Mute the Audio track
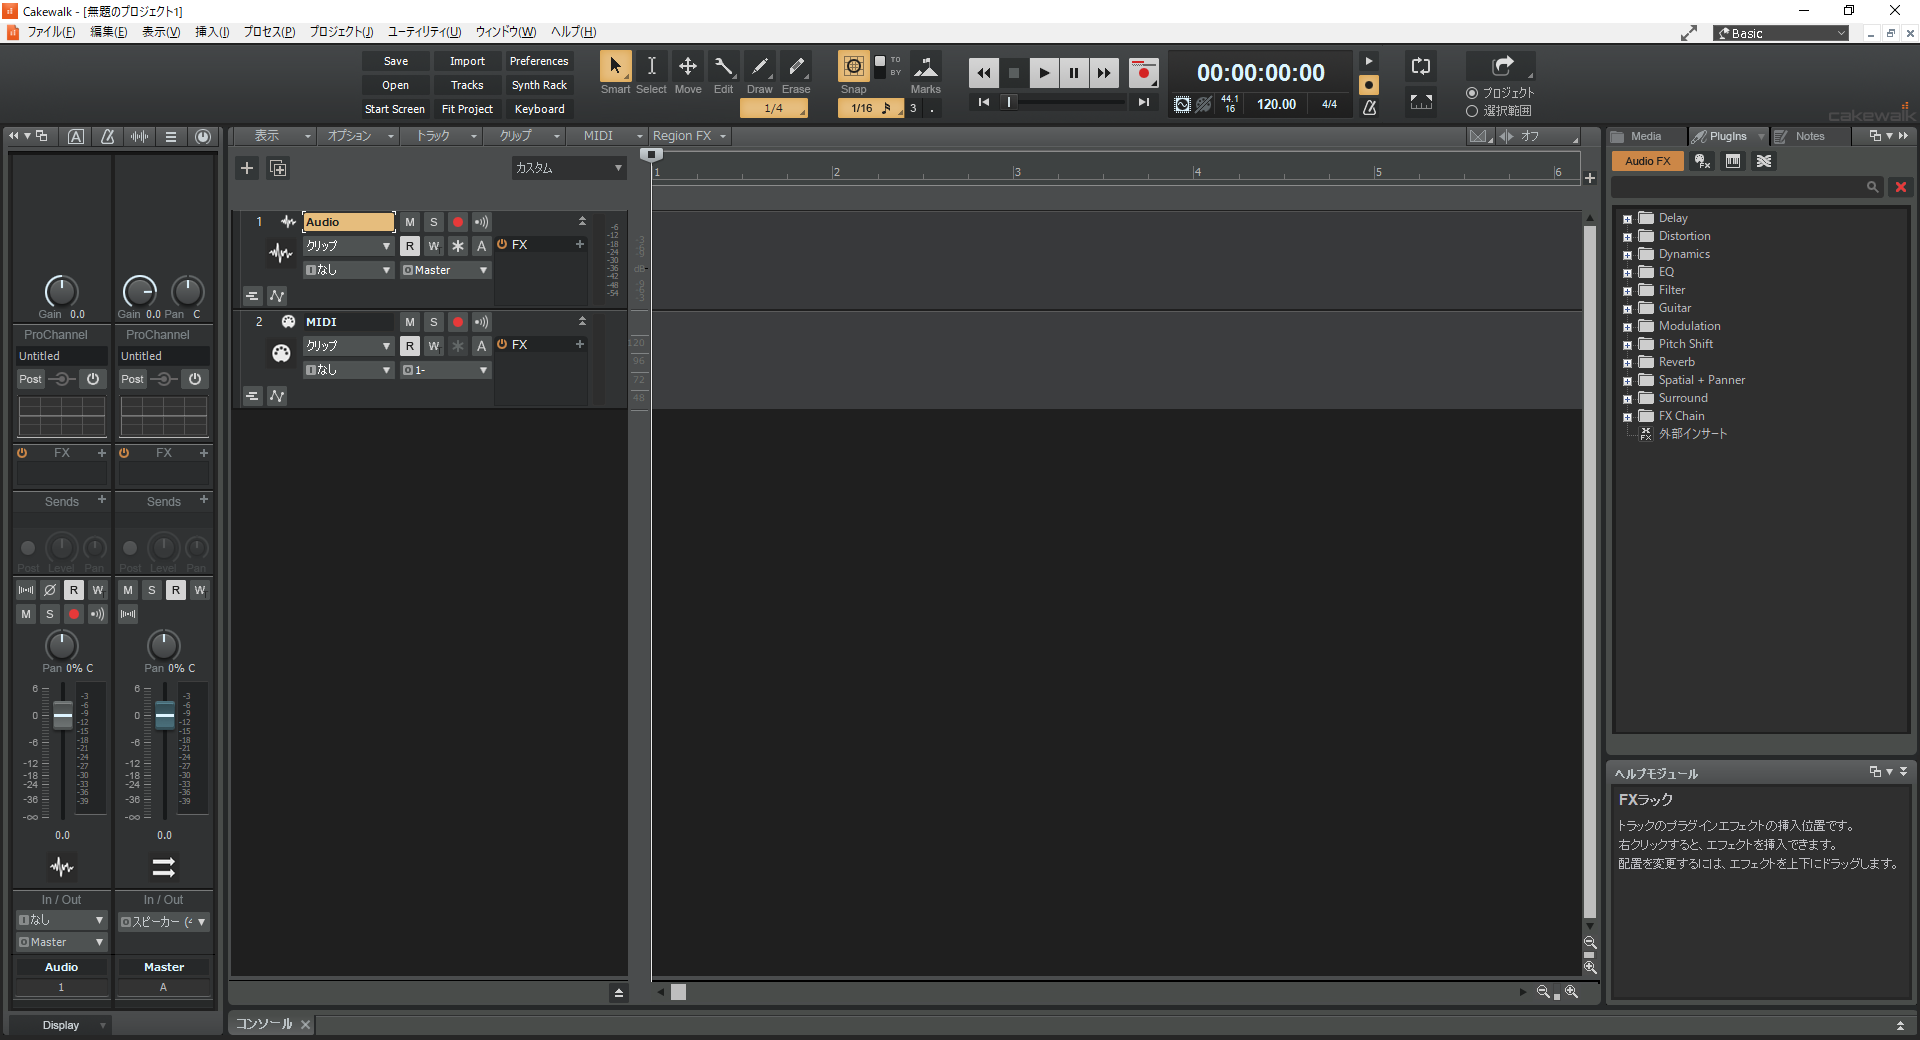 [x=410, y=222]
